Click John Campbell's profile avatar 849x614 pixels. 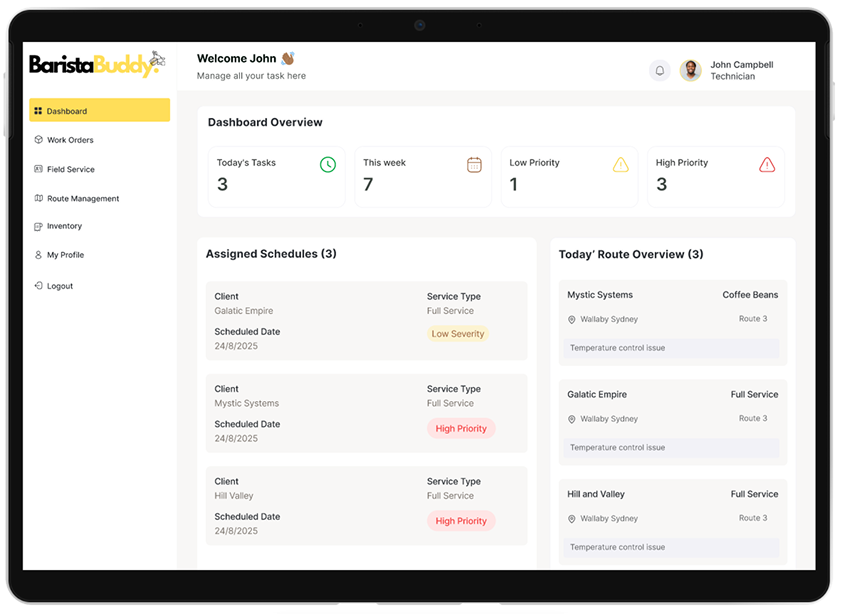pos(690,70)
